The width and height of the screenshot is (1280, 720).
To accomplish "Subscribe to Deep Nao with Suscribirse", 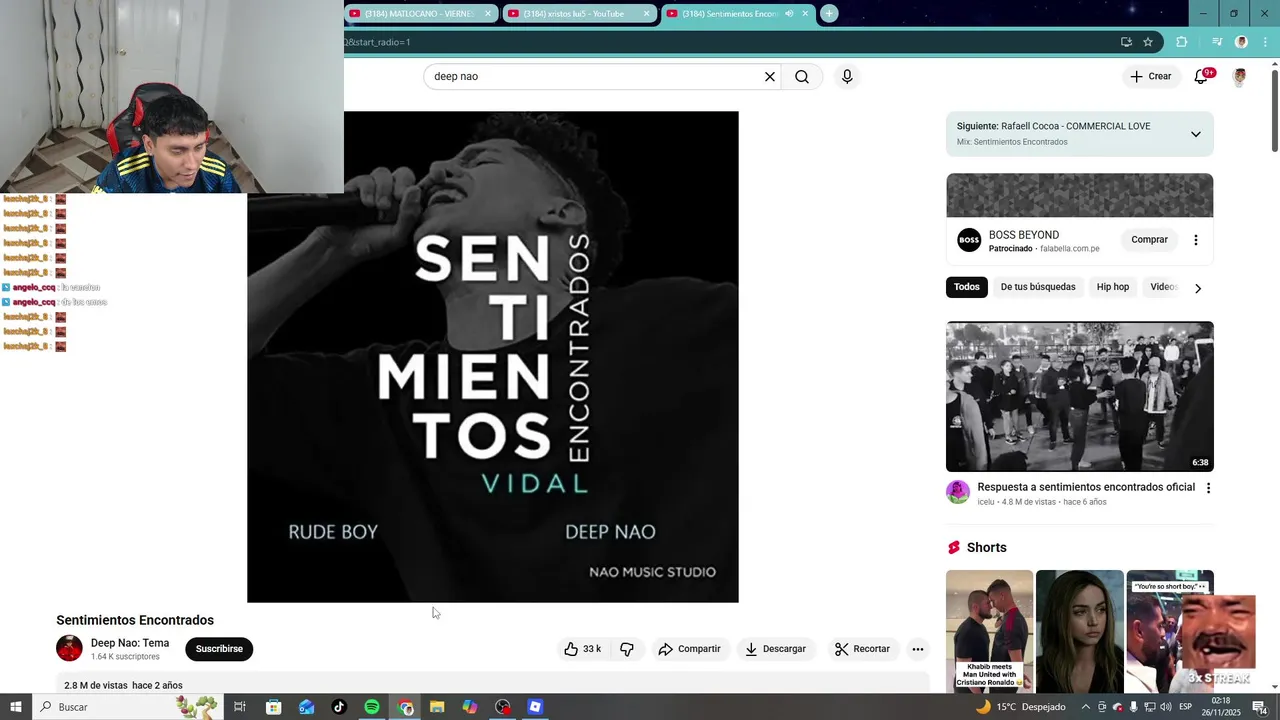I will [x=219, y=649].
